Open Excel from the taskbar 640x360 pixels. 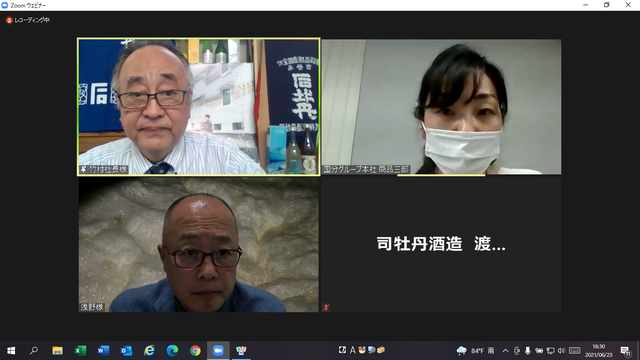(x=80, y=350)
